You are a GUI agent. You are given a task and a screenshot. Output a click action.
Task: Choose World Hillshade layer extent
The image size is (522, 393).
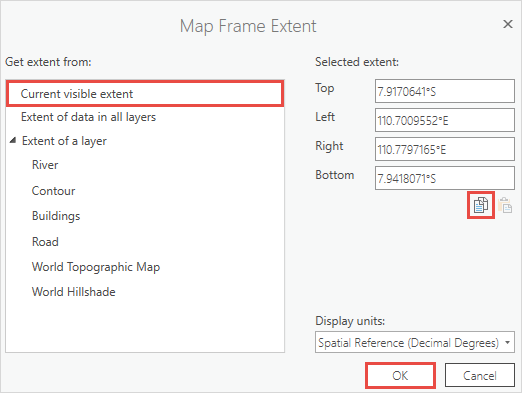point(73,292)
